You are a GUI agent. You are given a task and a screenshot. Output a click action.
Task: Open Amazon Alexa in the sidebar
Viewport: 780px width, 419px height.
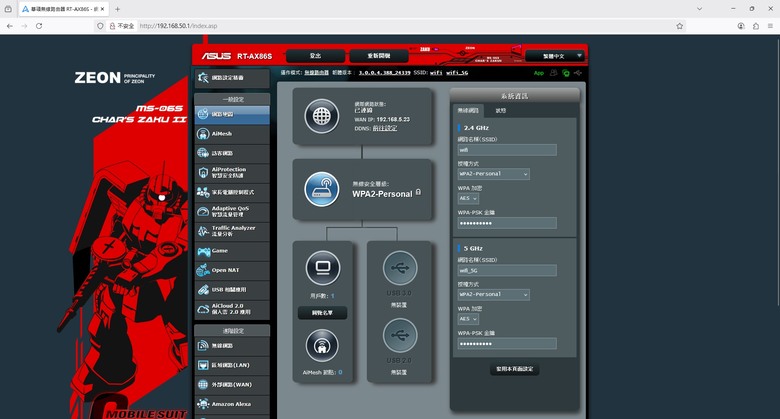[232, 404]
